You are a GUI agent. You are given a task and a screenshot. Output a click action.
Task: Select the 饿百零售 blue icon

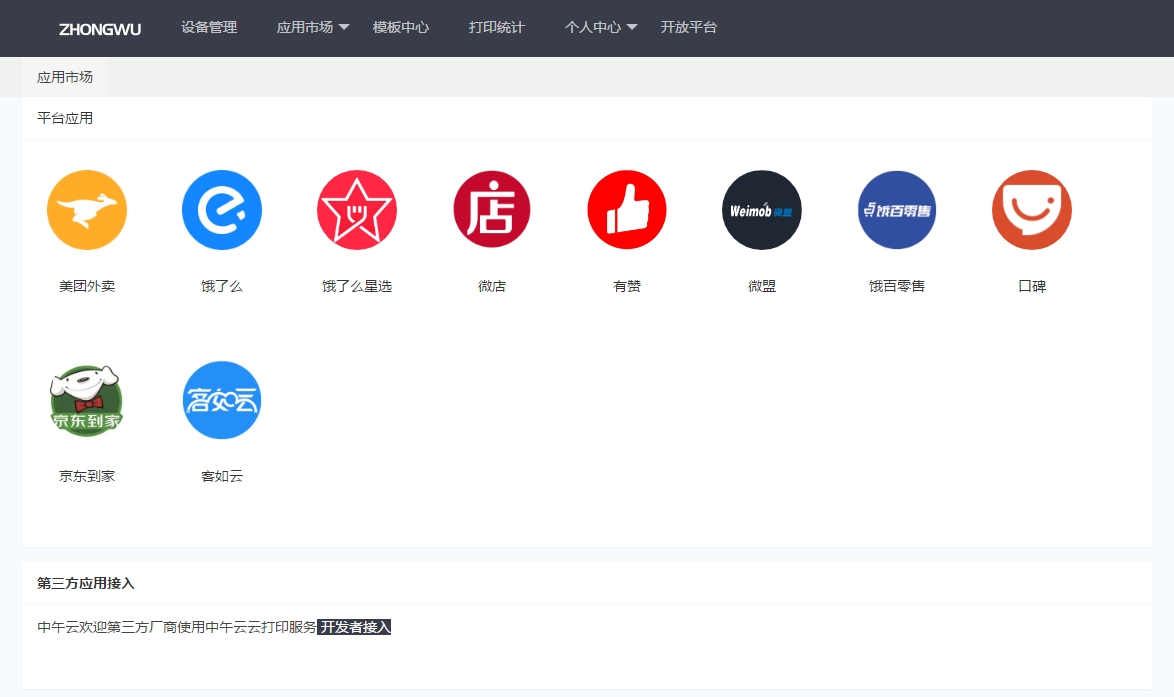point(897,210)
